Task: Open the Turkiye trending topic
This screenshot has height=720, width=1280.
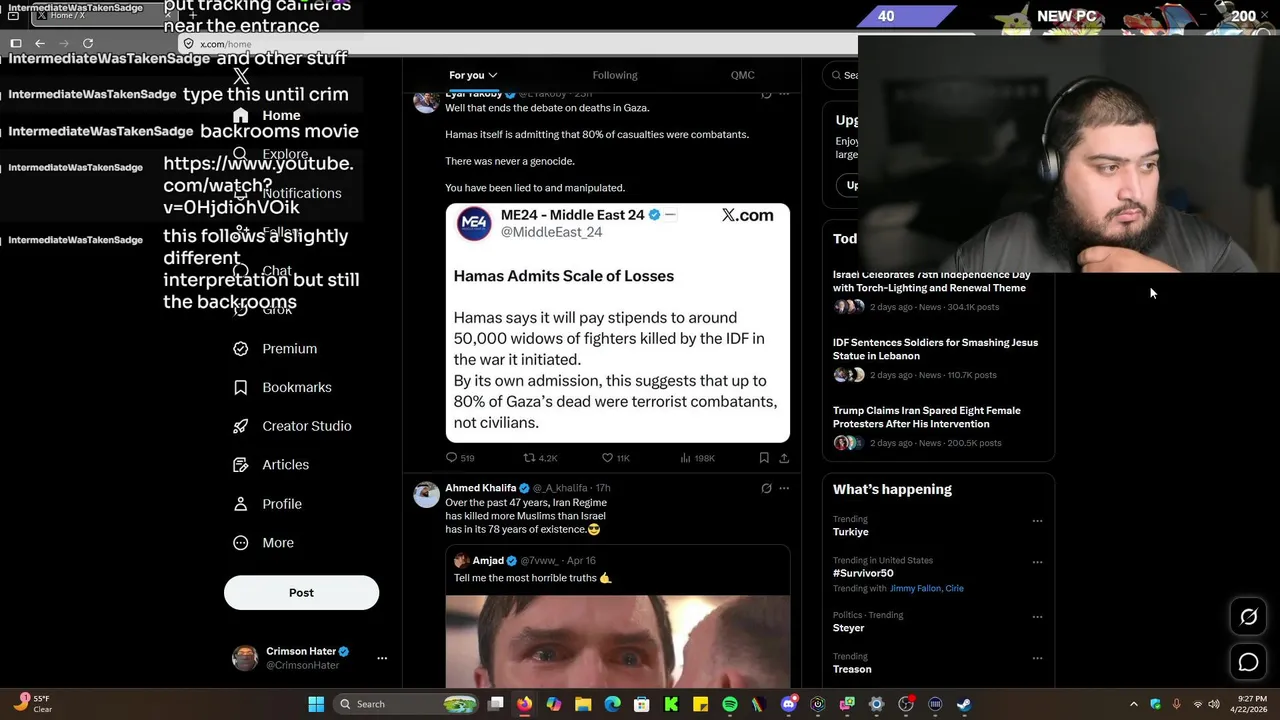Action: [851, 532]
